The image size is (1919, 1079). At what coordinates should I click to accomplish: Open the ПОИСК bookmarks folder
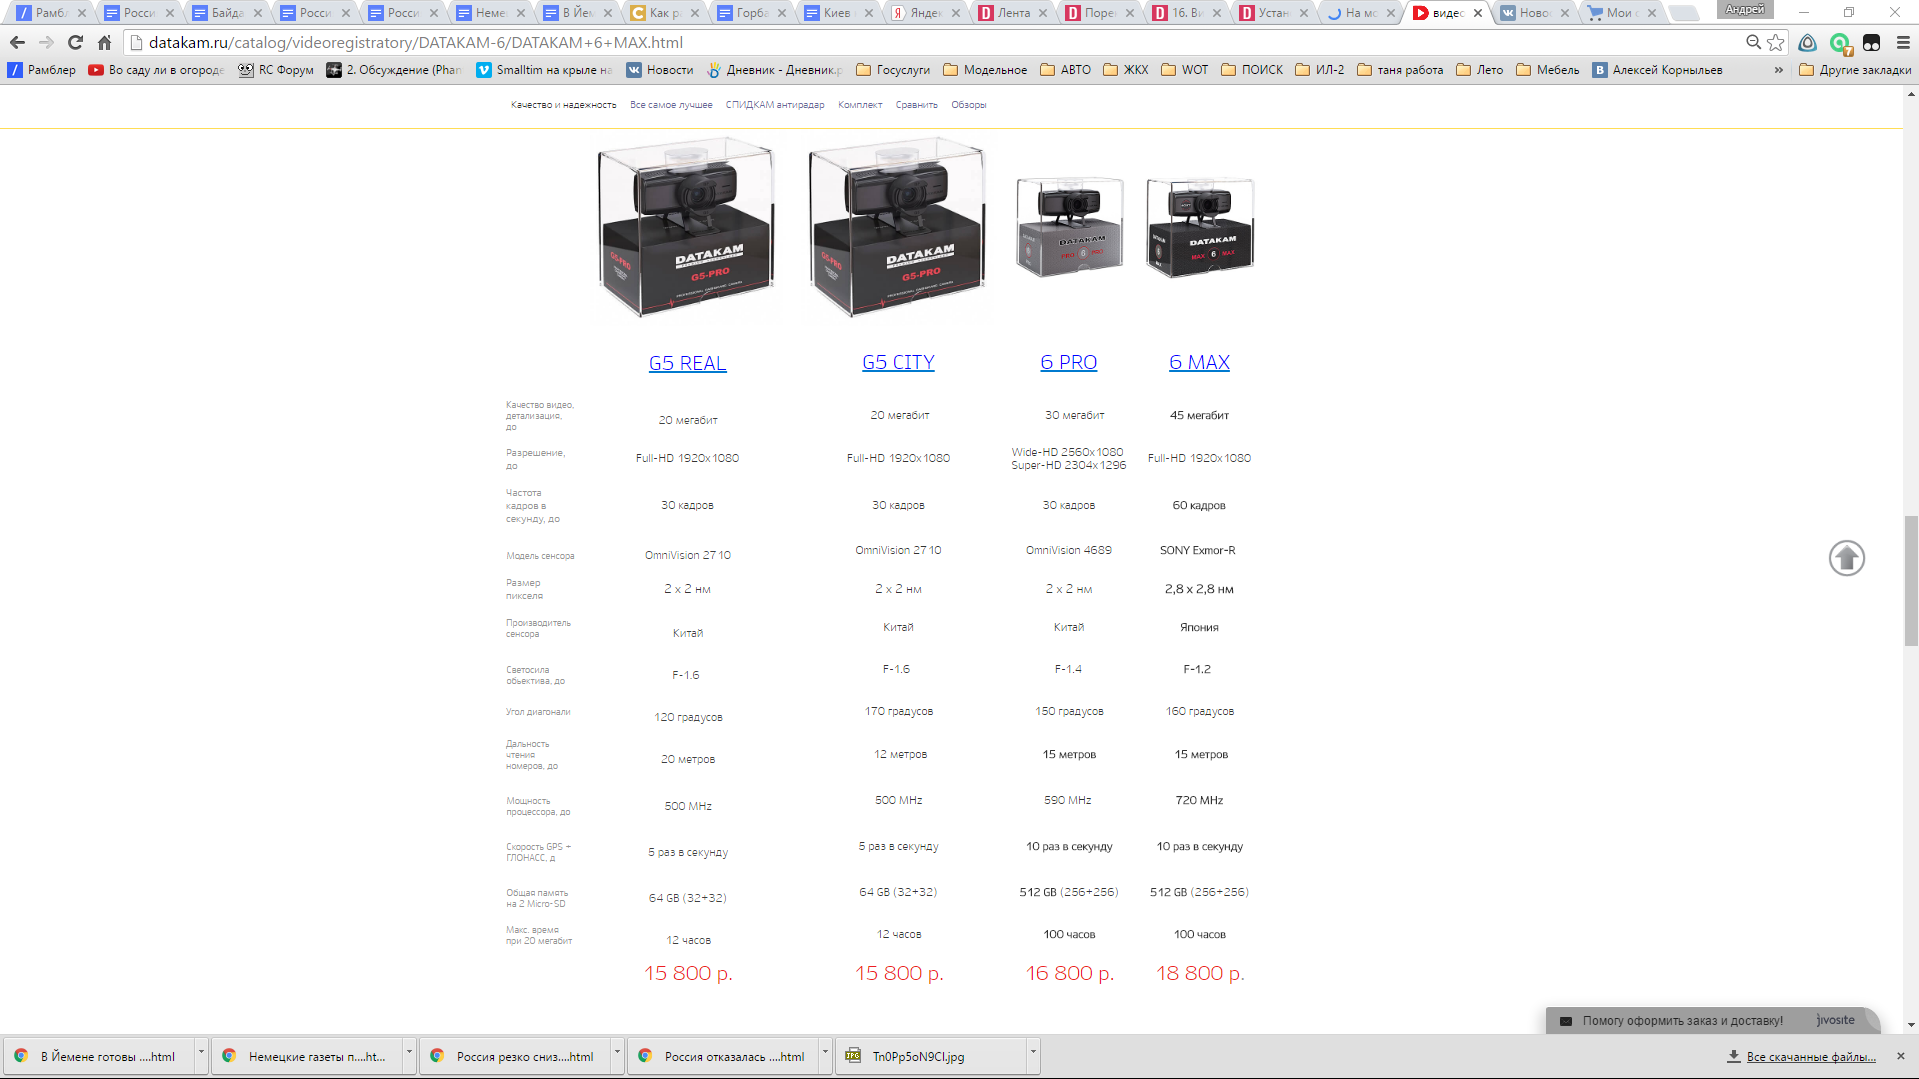pos(1252,70)
